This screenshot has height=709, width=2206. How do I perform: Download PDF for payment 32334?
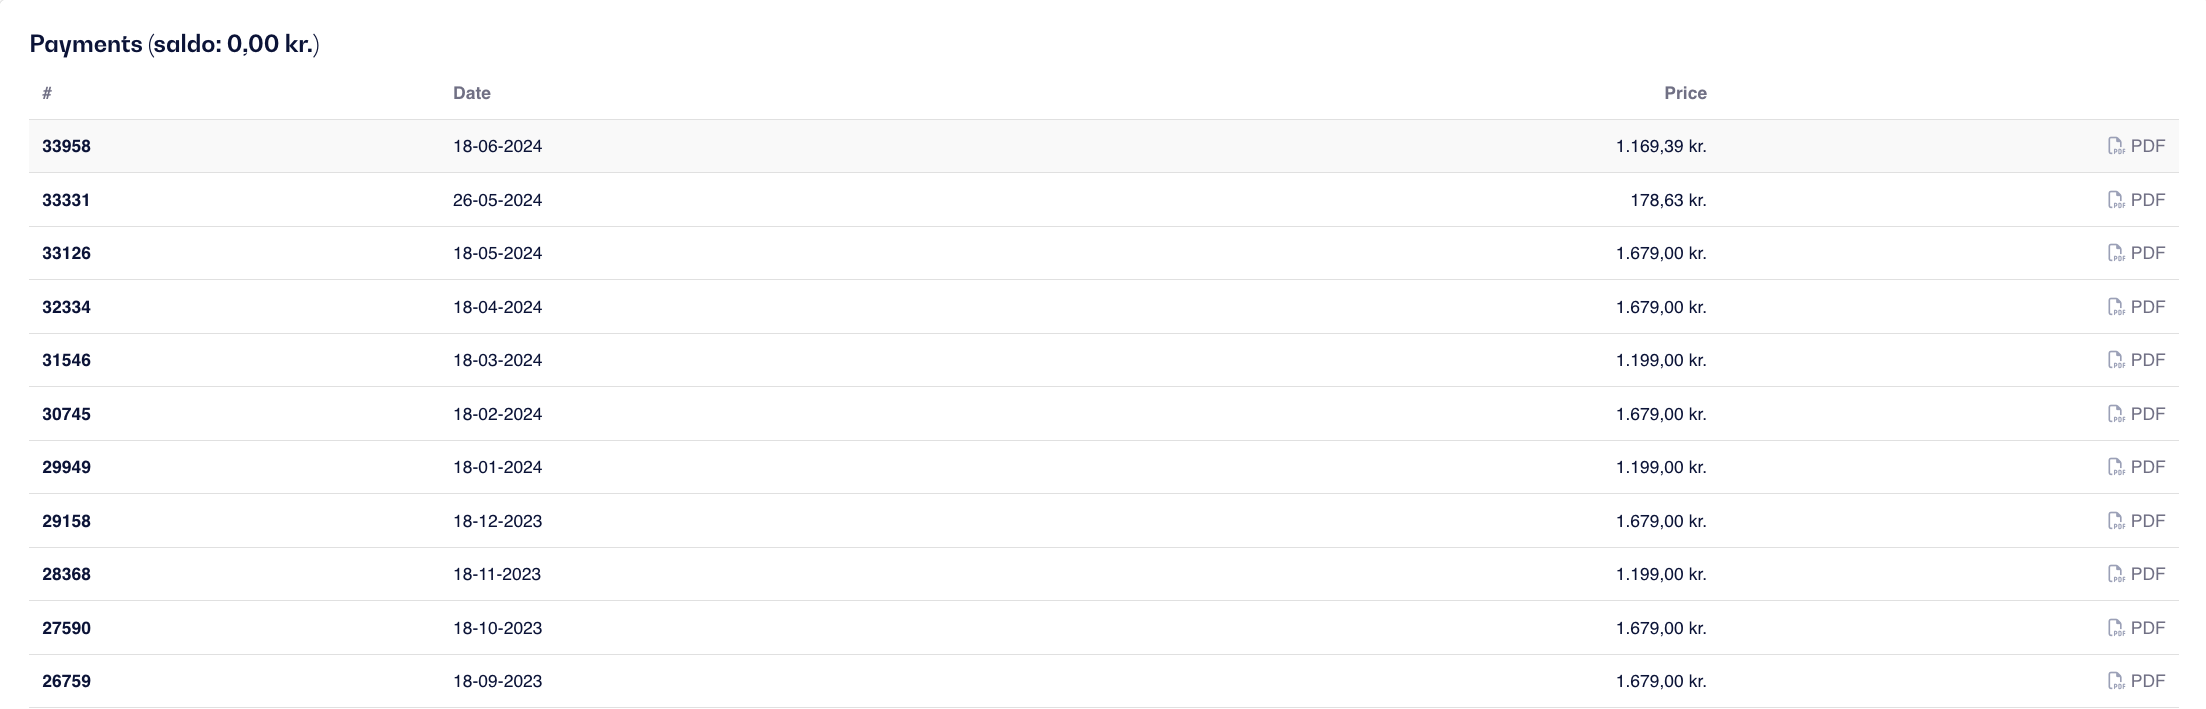[2136, 307]
